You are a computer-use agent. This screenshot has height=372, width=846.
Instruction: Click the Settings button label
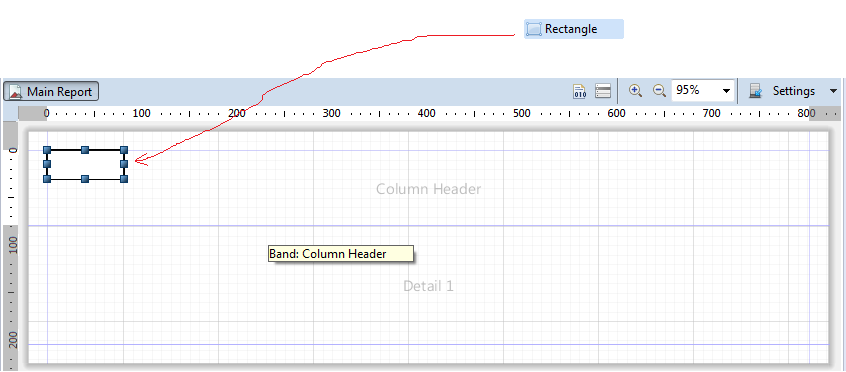794,91
